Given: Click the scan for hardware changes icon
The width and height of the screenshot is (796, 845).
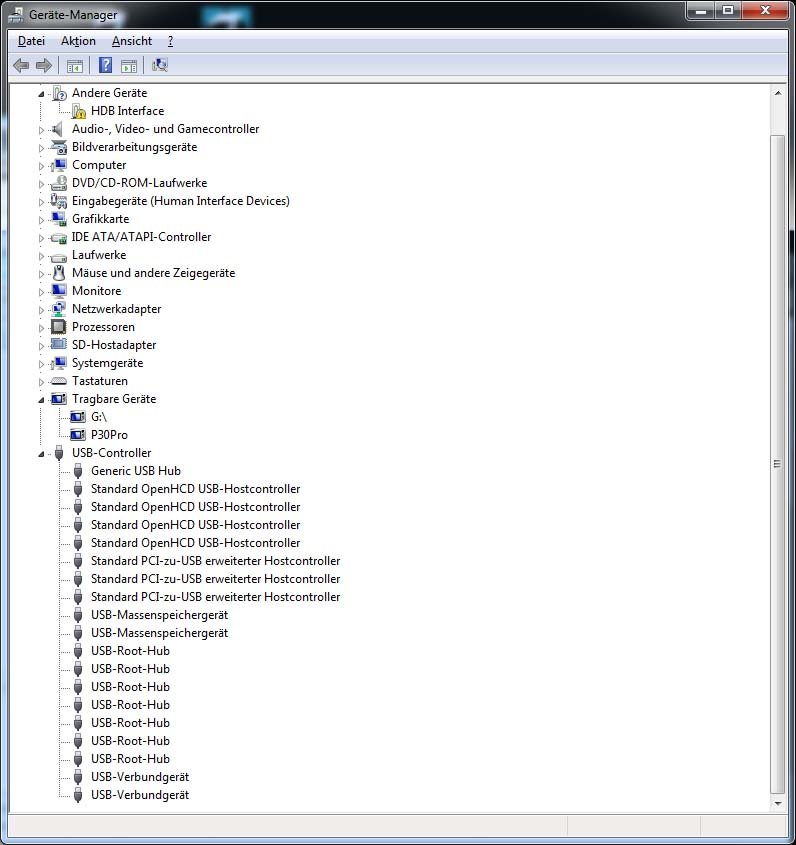Looking at the screenshot, I should coord(160,65).
